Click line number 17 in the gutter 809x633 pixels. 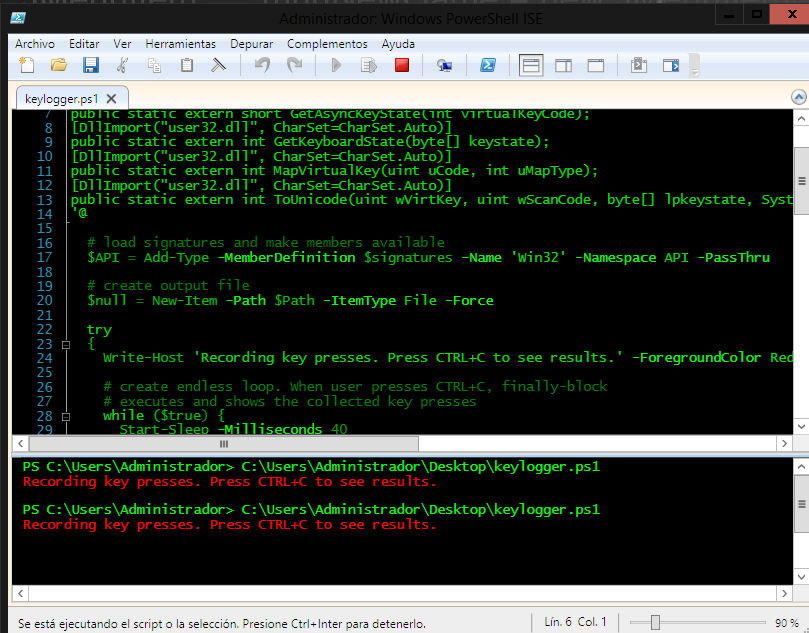coord(45,257)
